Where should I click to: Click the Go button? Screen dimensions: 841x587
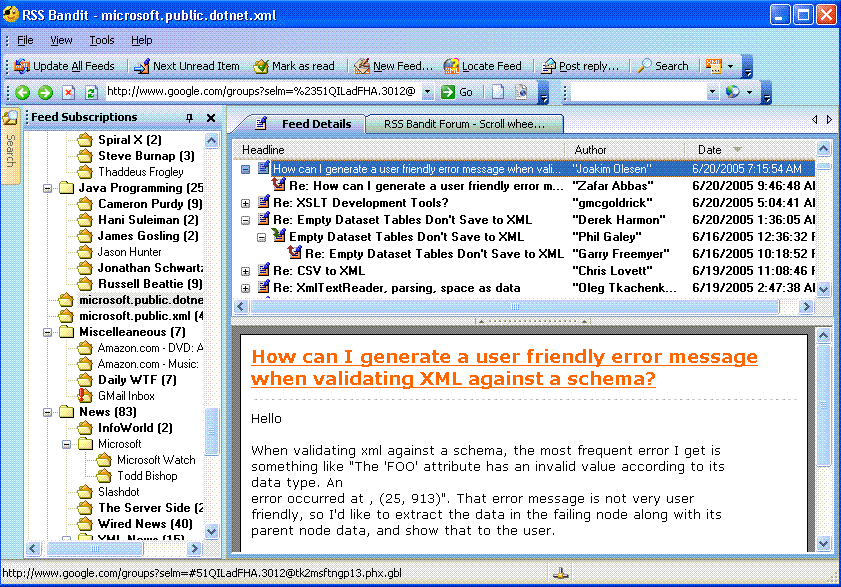[x=457, y=92]
